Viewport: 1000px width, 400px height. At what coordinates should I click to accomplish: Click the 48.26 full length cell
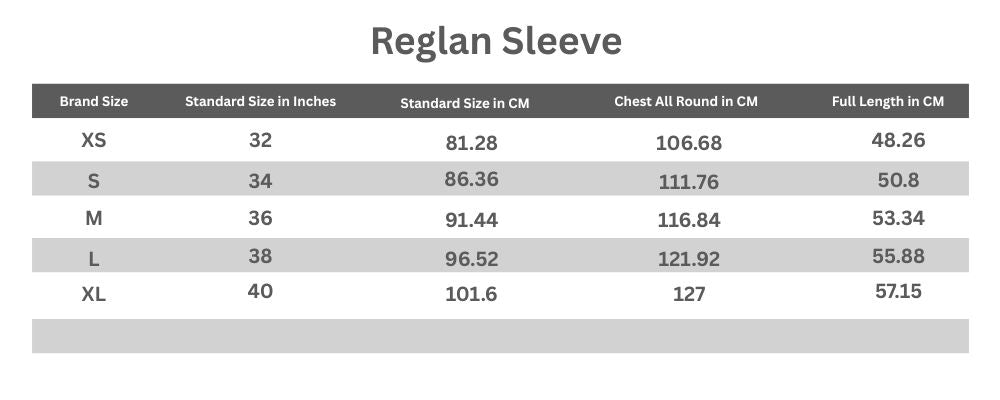(x=898, y=140)
